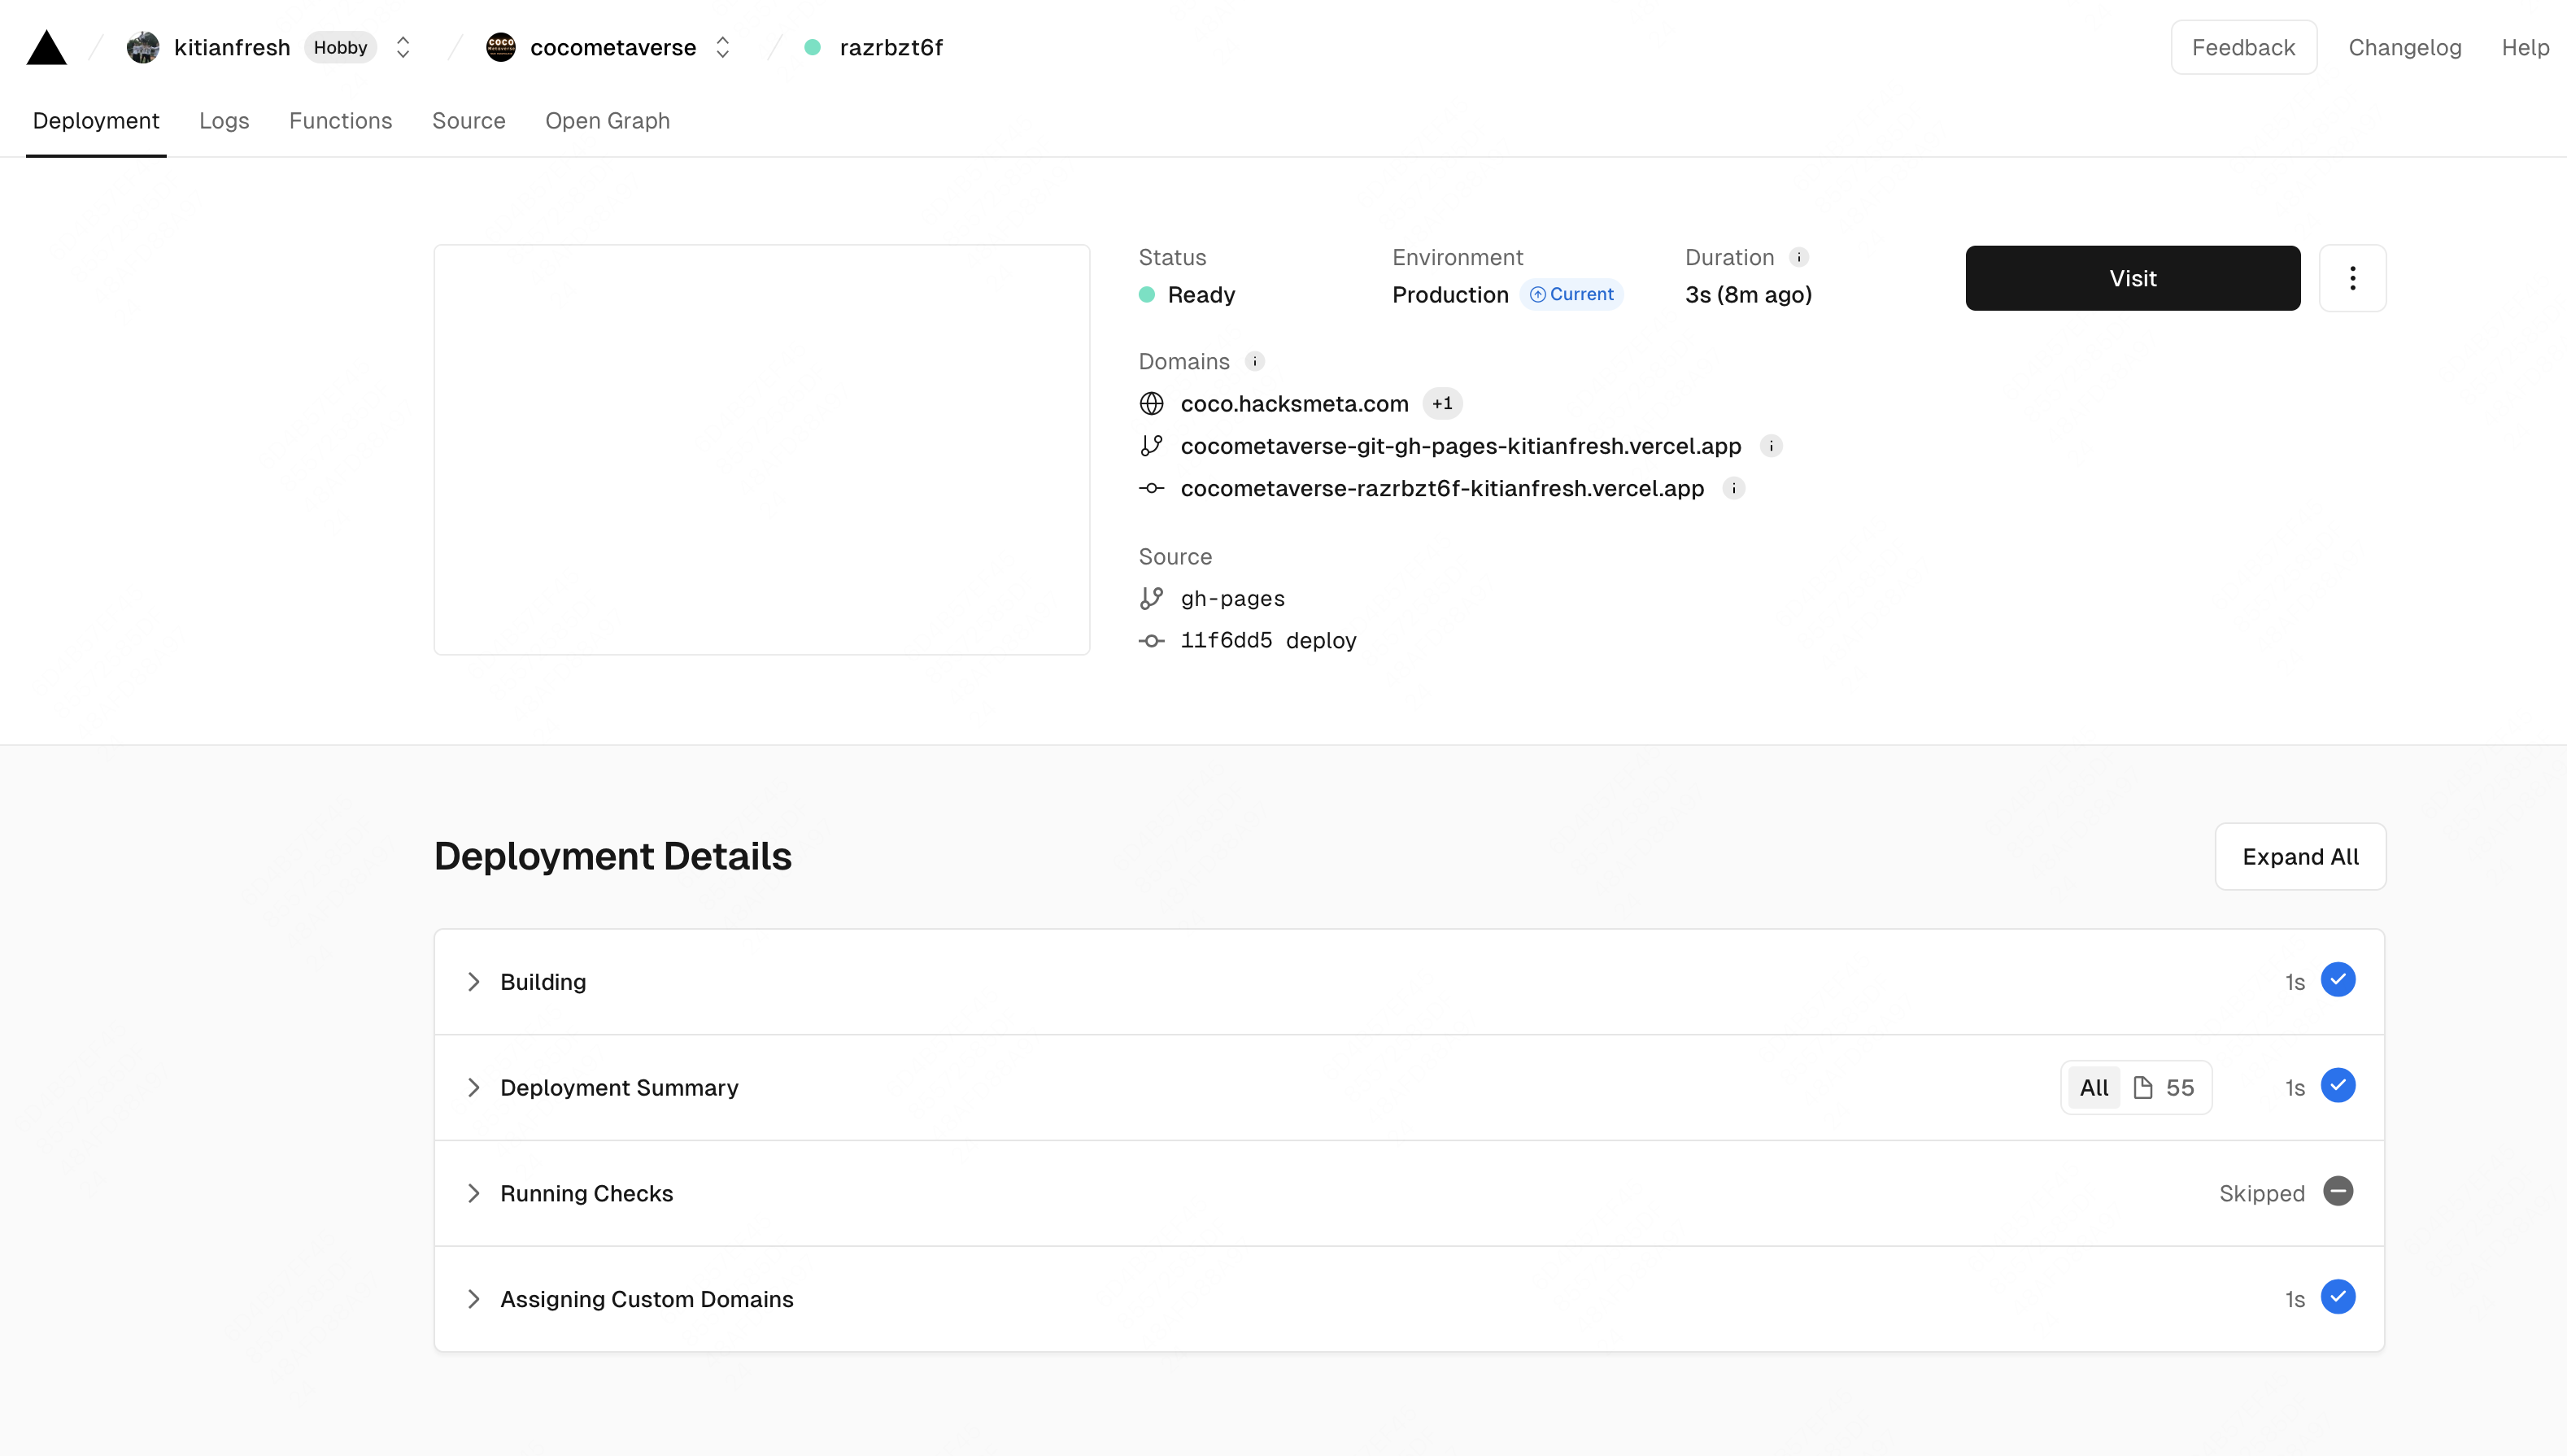Switch to the Source tab
Image resolution: width=2567 pixels, height=1456 pixels.
click(469, 121)
